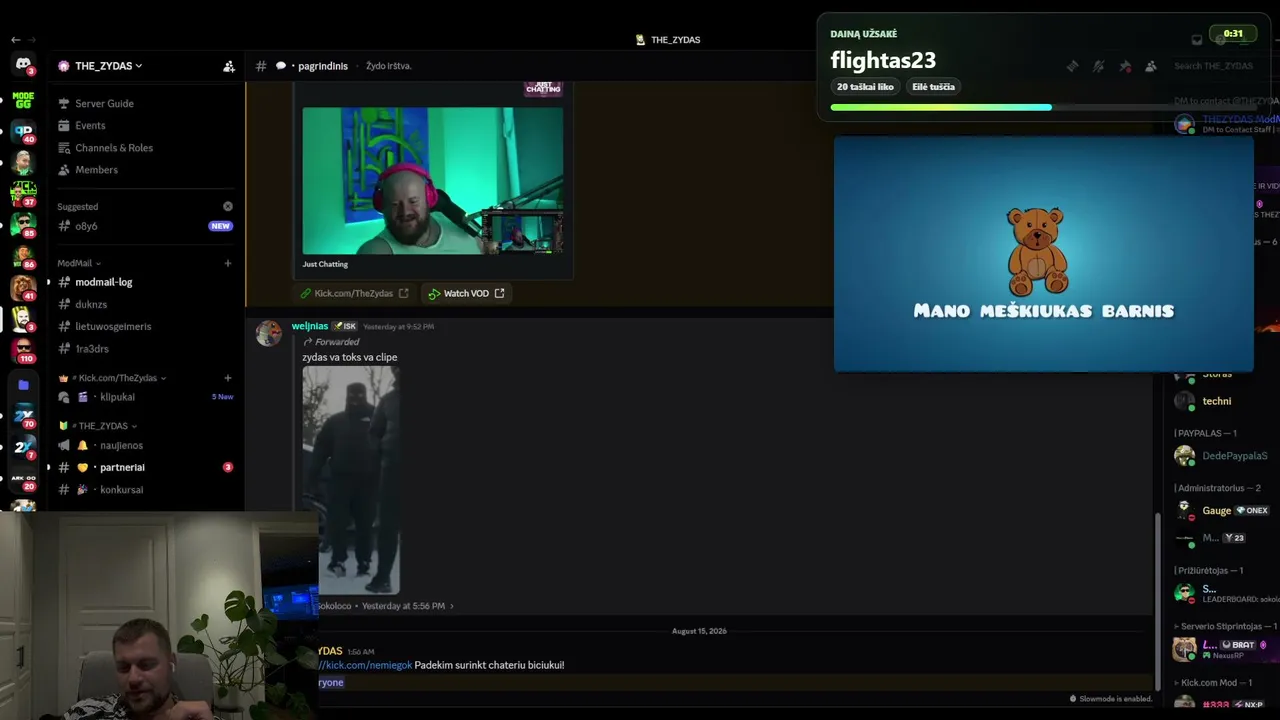Open the threads icon in channel header

coord(1072,66)
